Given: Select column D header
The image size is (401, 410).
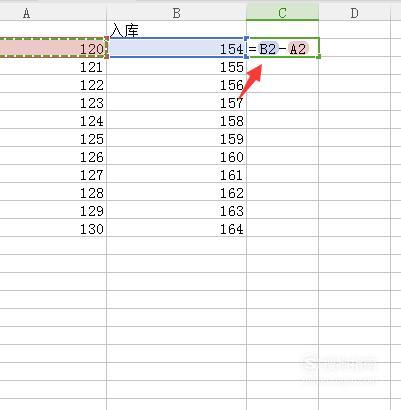Looking at the screenshot, I should [x=354, y=13].
